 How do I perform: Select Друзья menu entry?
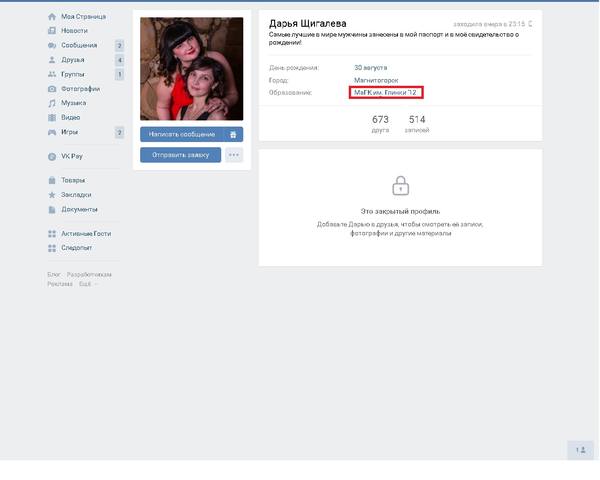[x=73, y=60]
